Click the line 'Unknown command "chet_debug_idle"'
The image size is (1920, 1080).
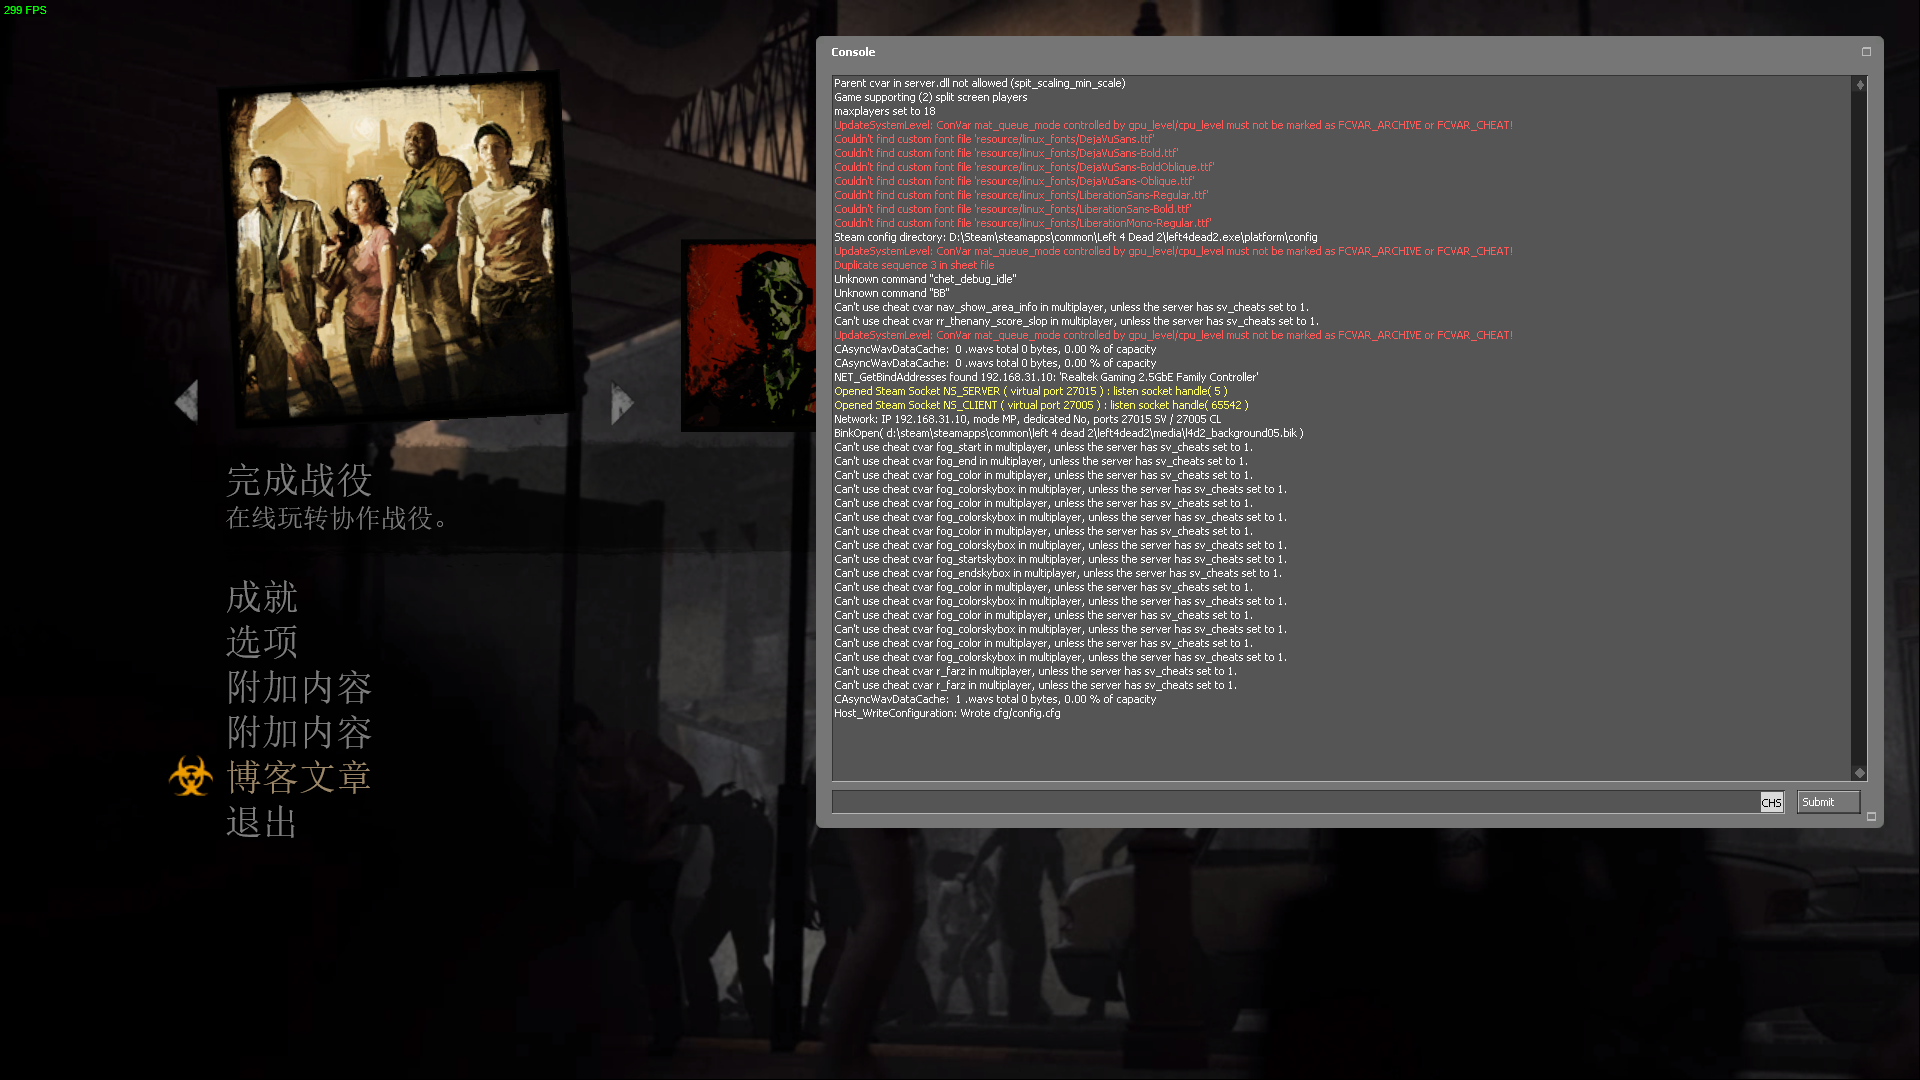[925, 279]
